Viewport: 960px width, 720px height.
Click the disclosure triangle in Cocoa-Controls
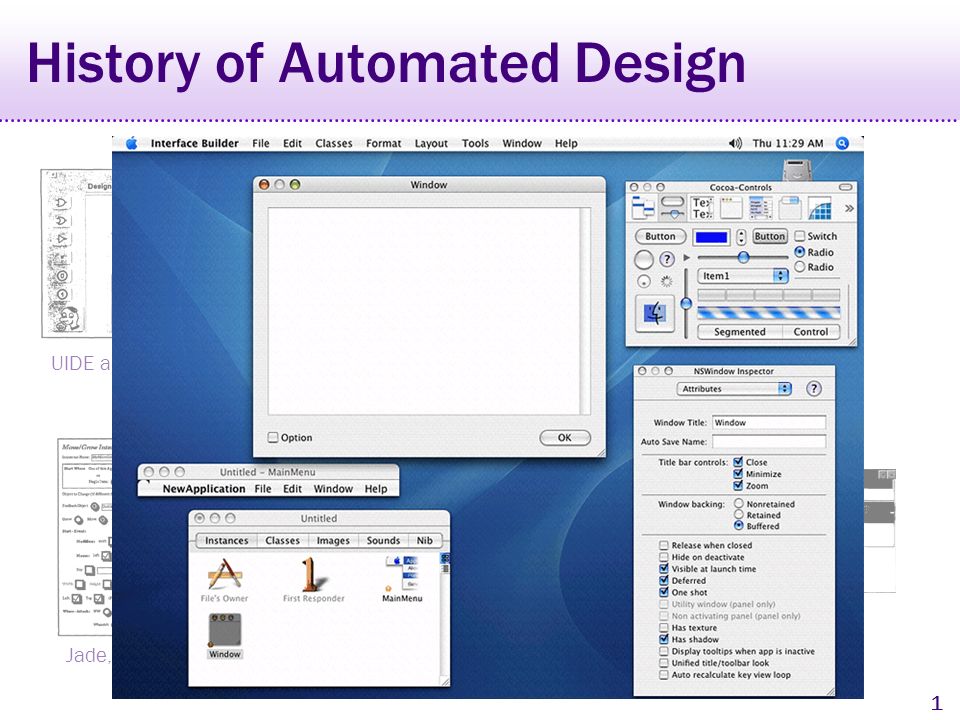686,258
